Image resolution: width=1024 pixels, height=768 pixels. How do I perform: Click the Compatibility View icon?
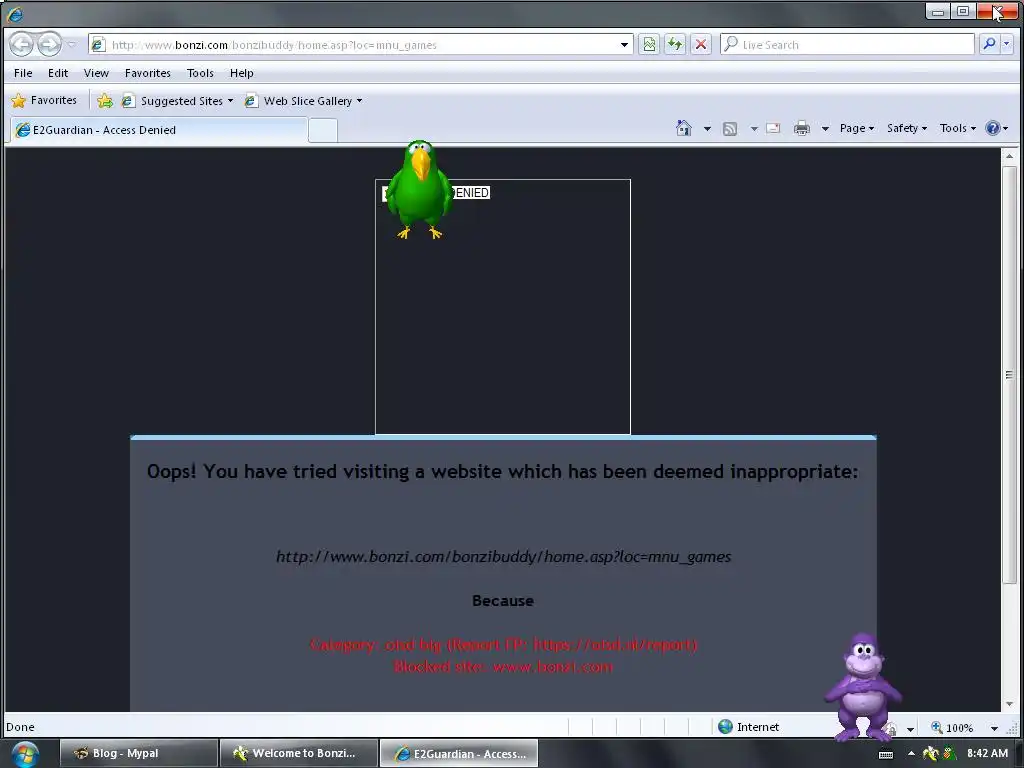click(649, 44)
